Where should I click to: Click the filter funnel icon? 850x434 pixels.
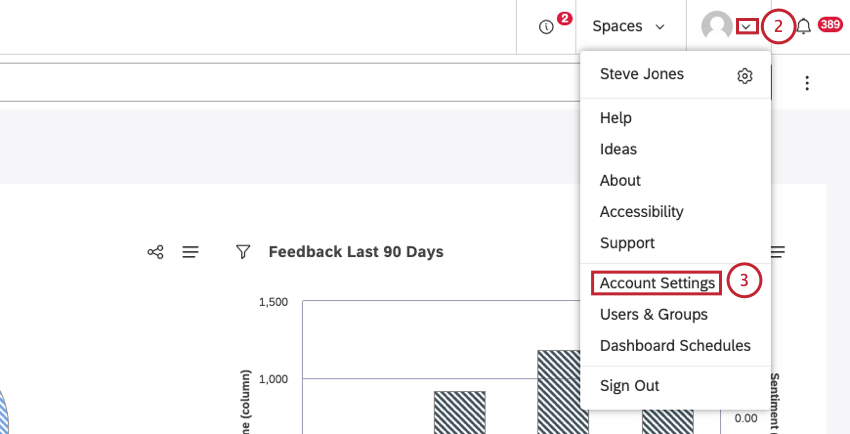coord(242,252)
